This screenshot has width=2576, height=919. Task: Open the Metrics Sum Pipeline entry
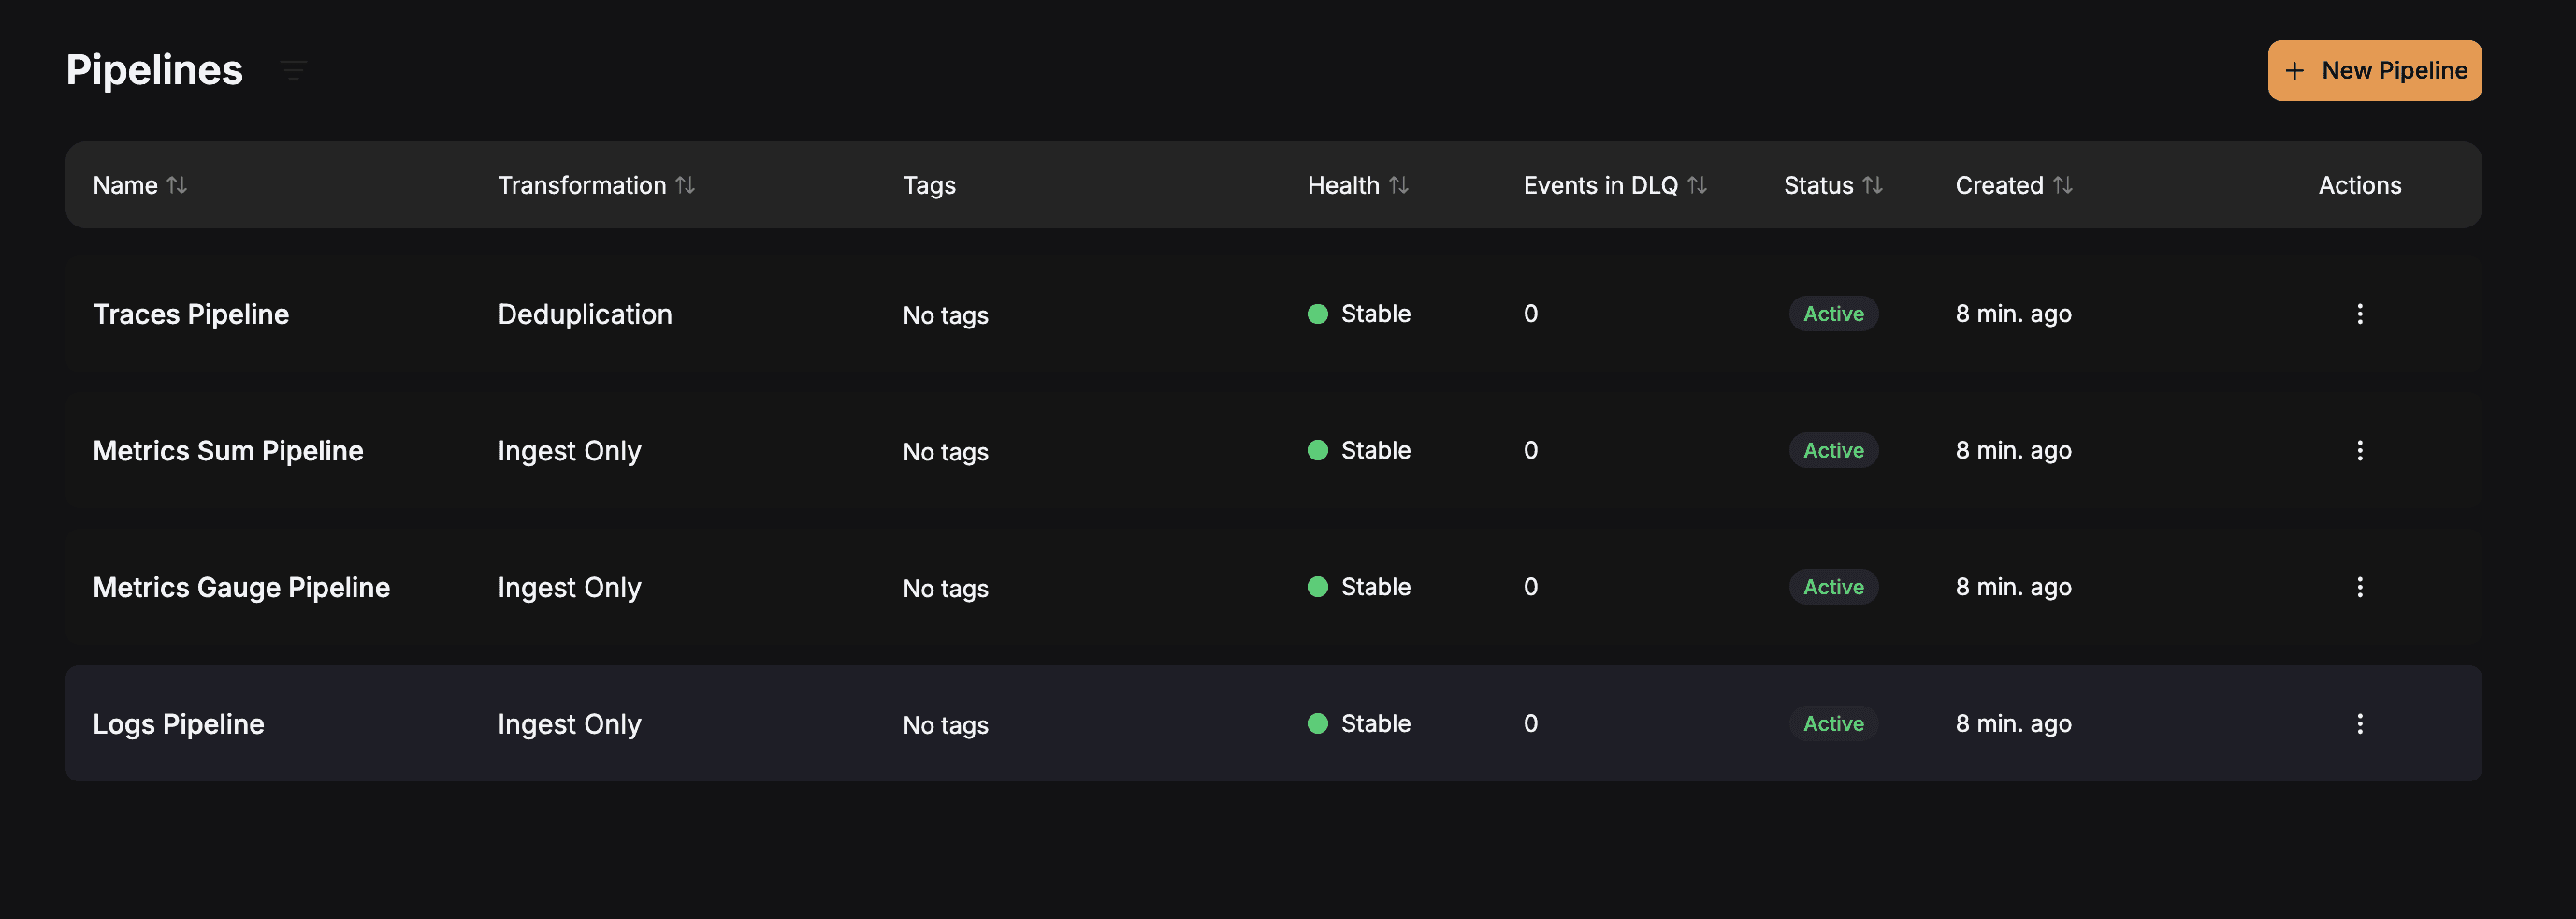[x=228, y=451]
